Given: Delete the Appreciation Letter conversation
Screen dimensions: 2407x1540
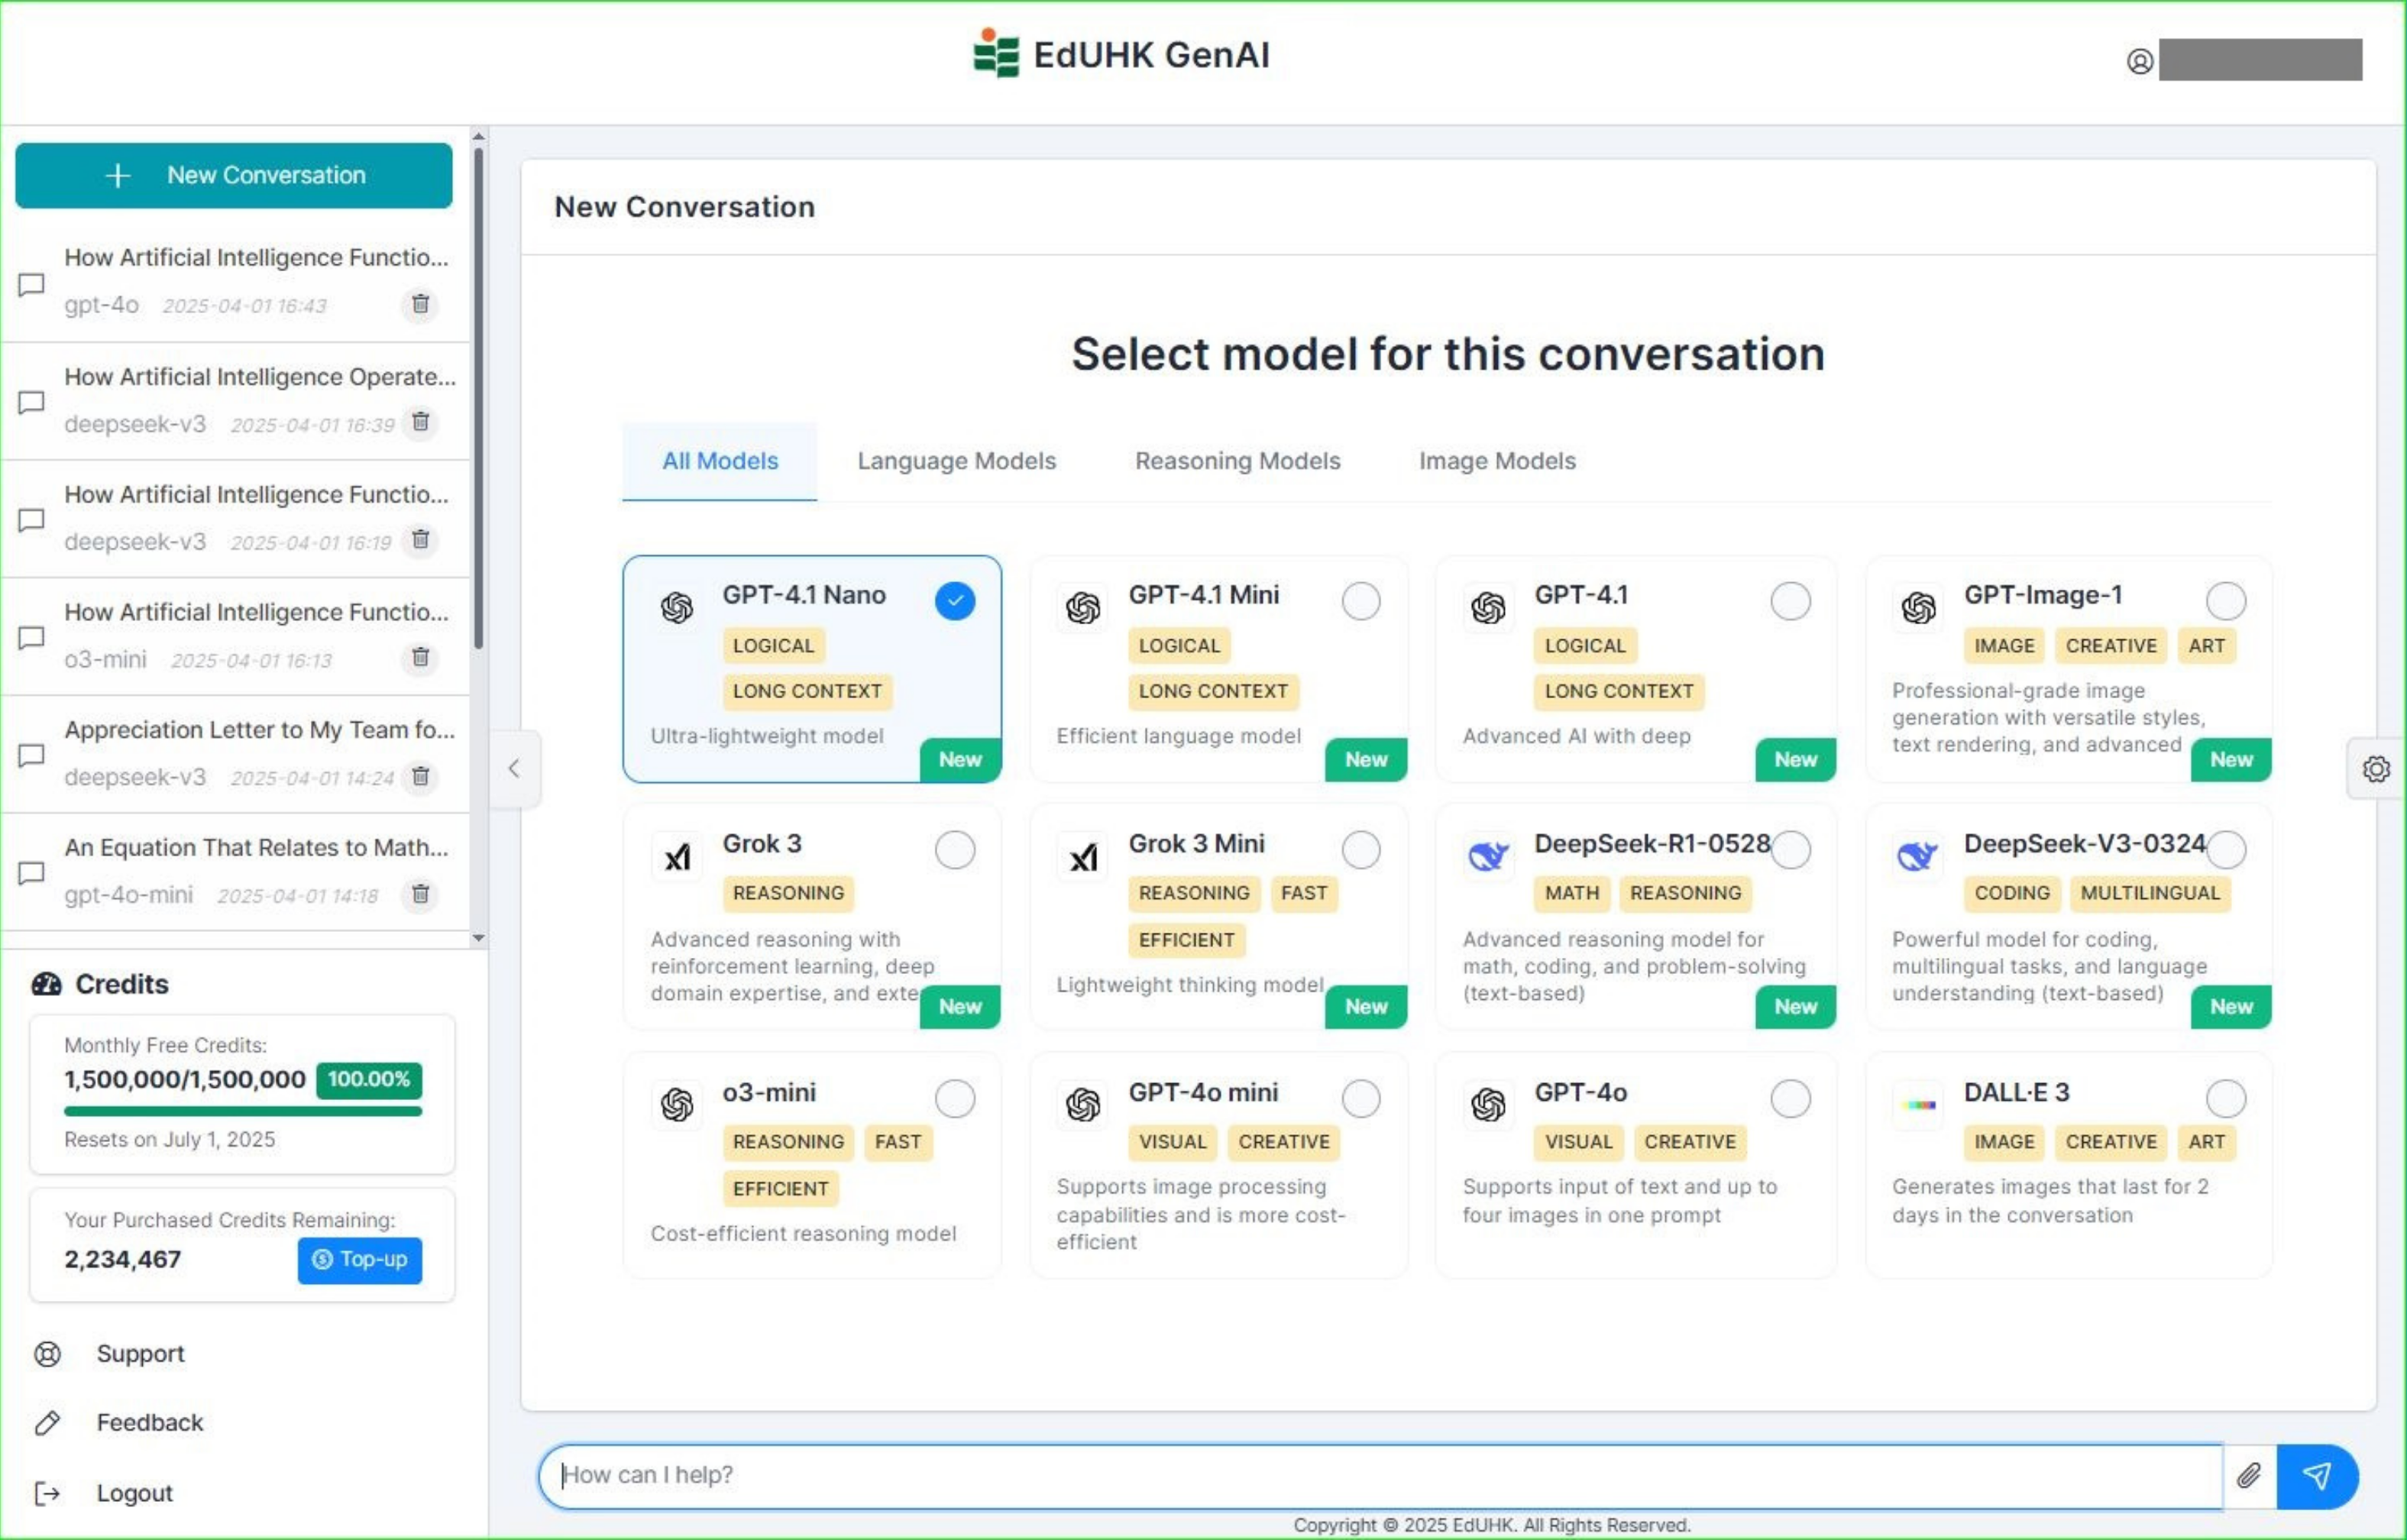Looking at the screenshot, I should click(420, 777).
